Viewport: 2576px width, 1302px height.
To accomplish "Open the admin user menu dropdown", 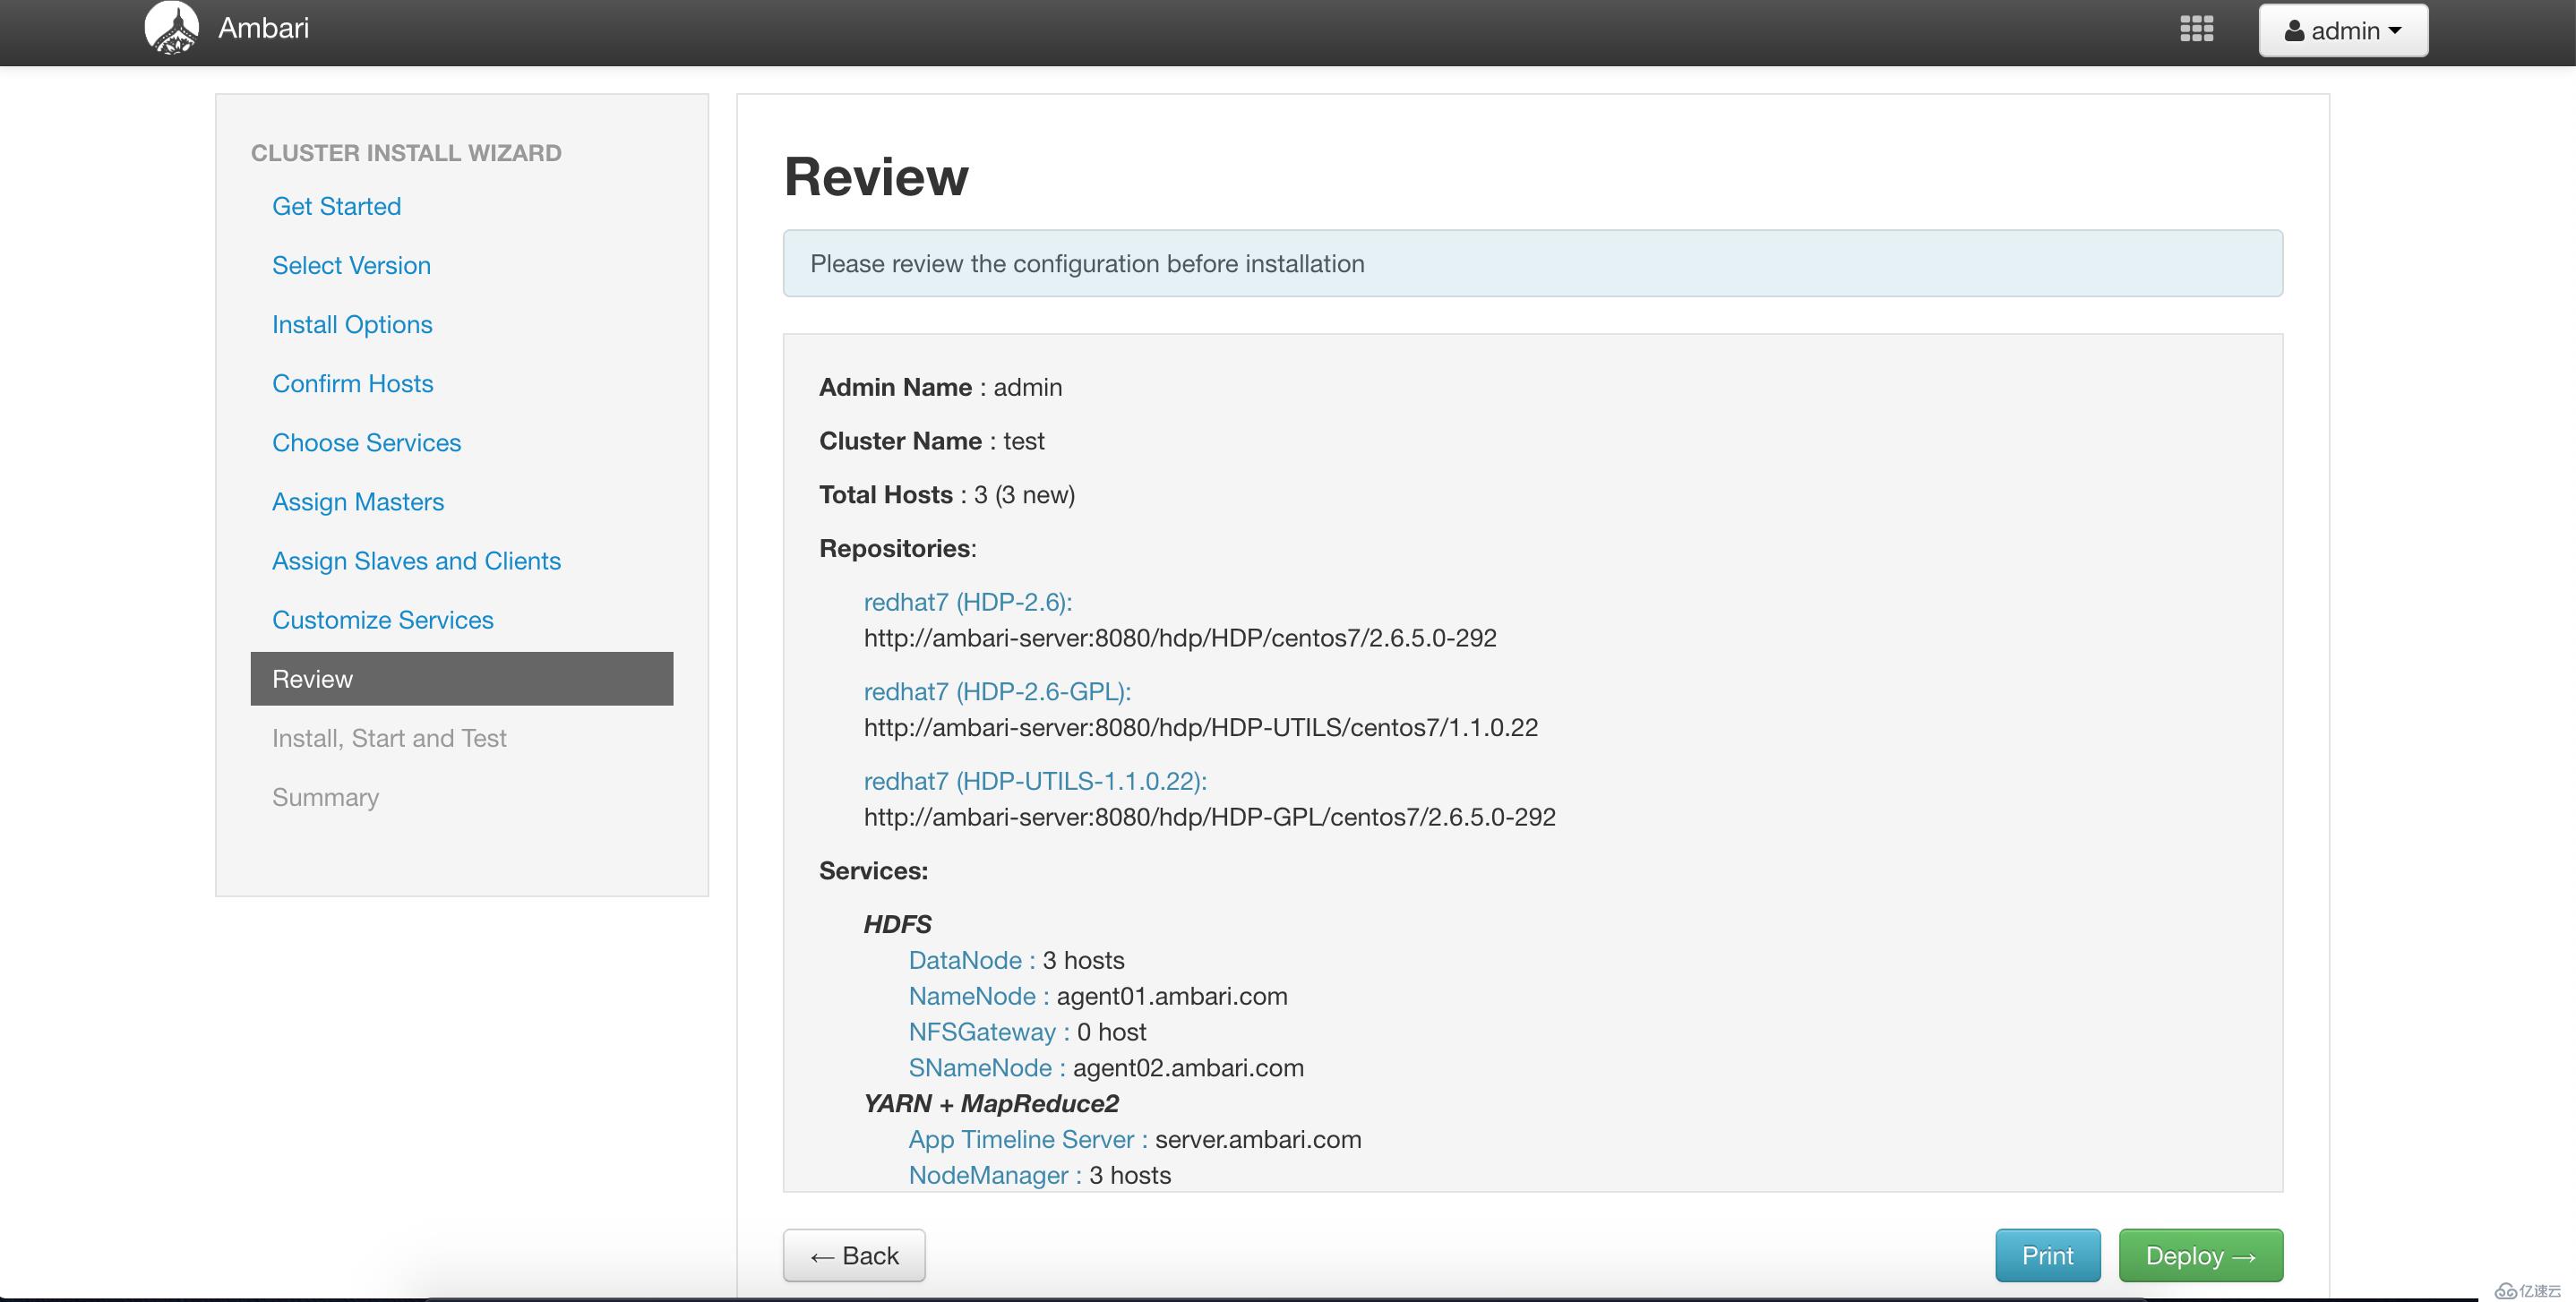I will coord(2343,30).
